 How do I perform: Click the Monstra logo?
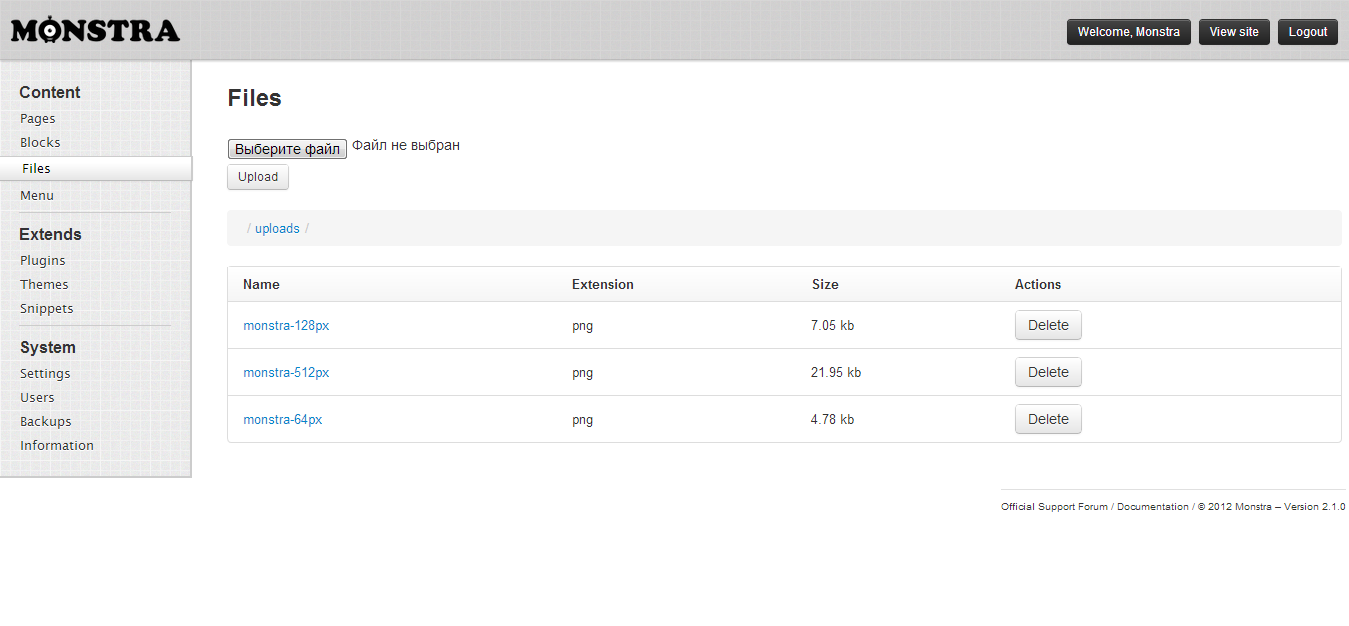tap(95, 31)
